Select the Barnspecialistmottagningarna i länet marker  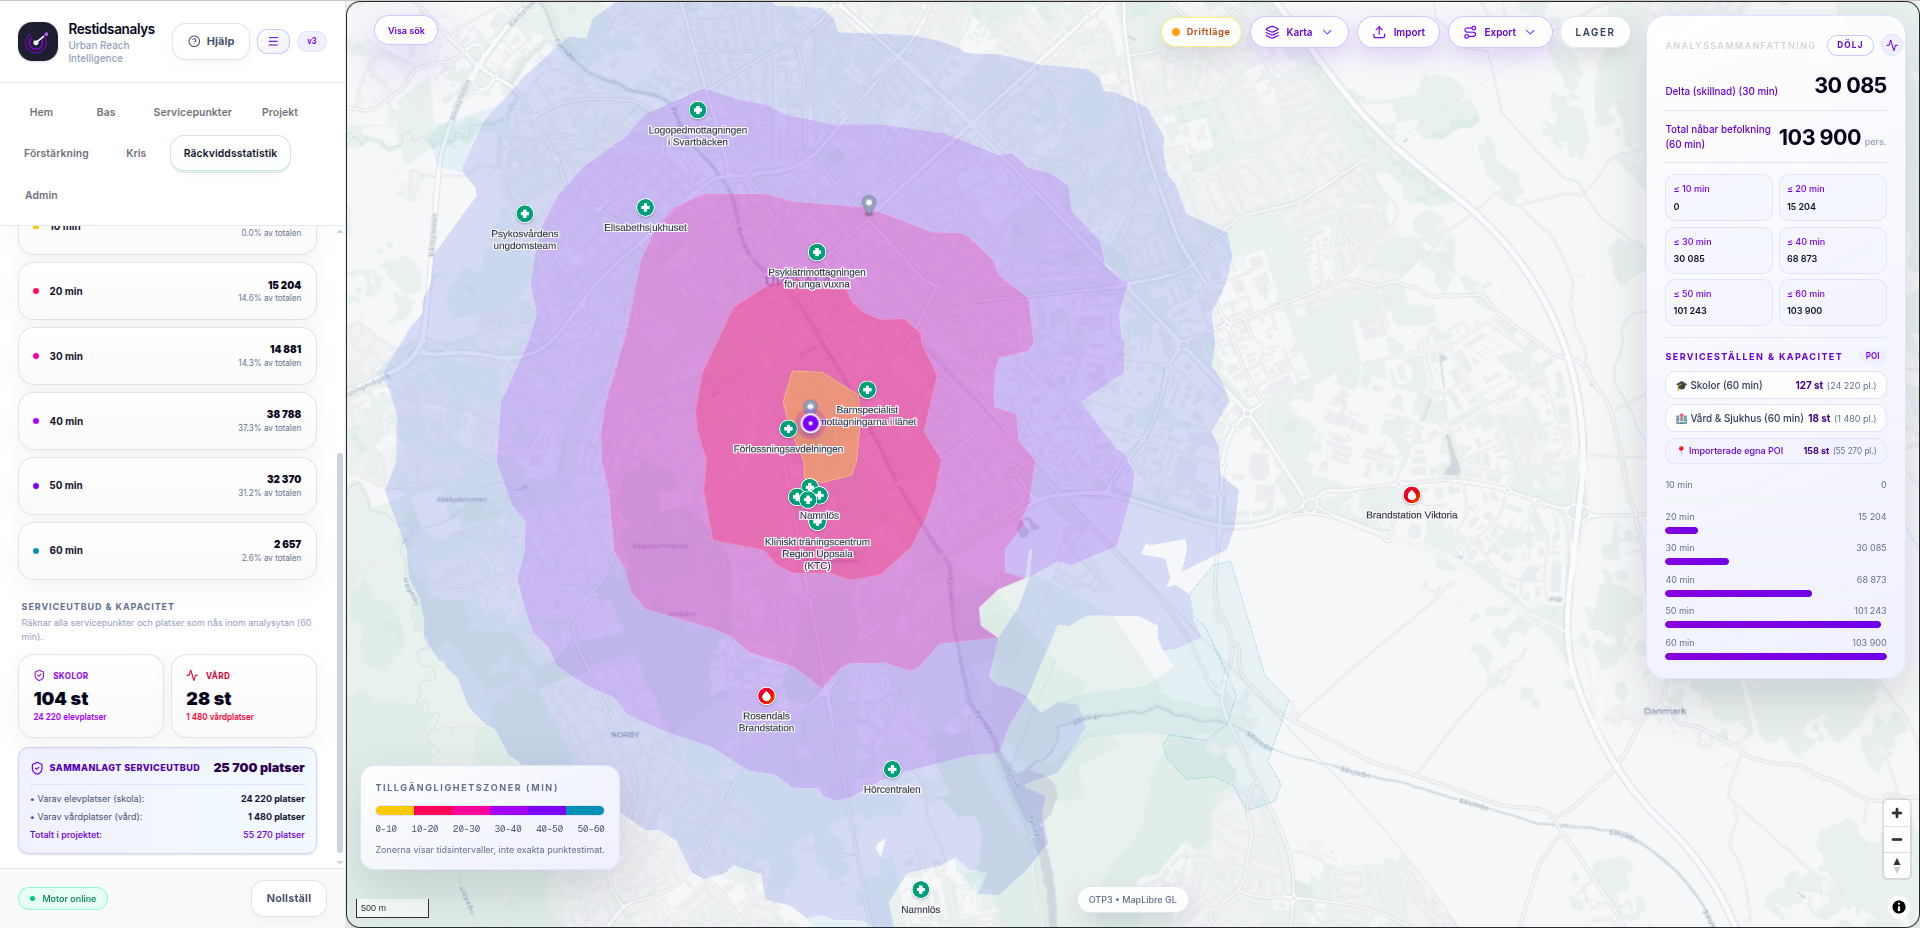click(x=867, y=390)
